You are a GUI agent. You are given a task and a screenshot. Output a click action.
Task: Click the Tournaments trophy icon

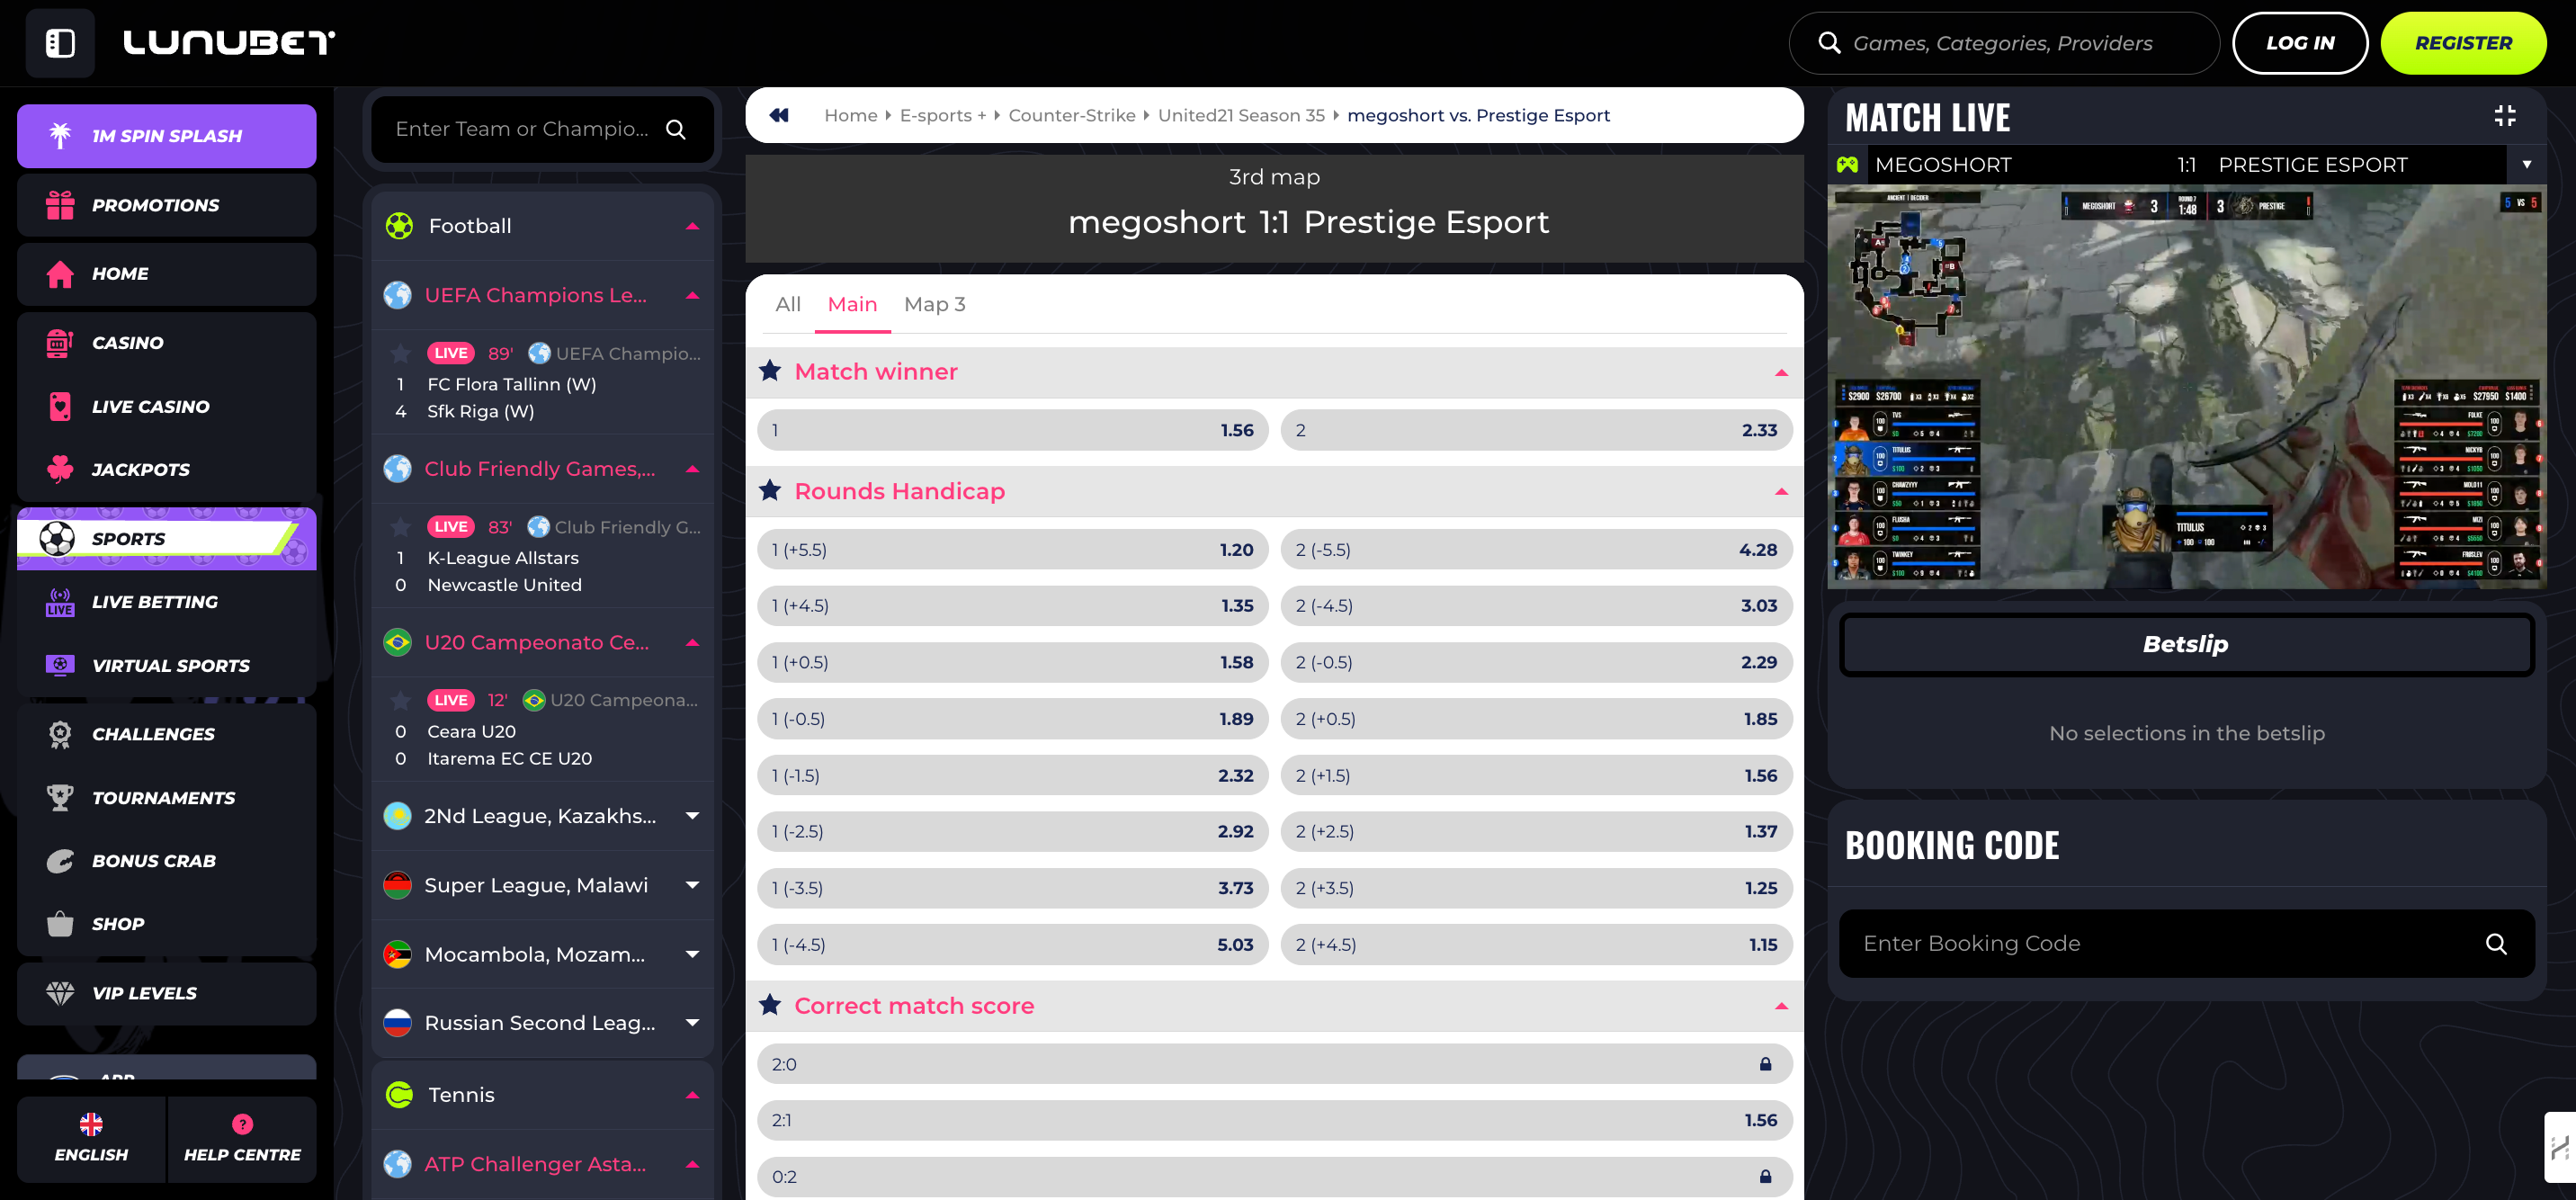tap(60, 797)
